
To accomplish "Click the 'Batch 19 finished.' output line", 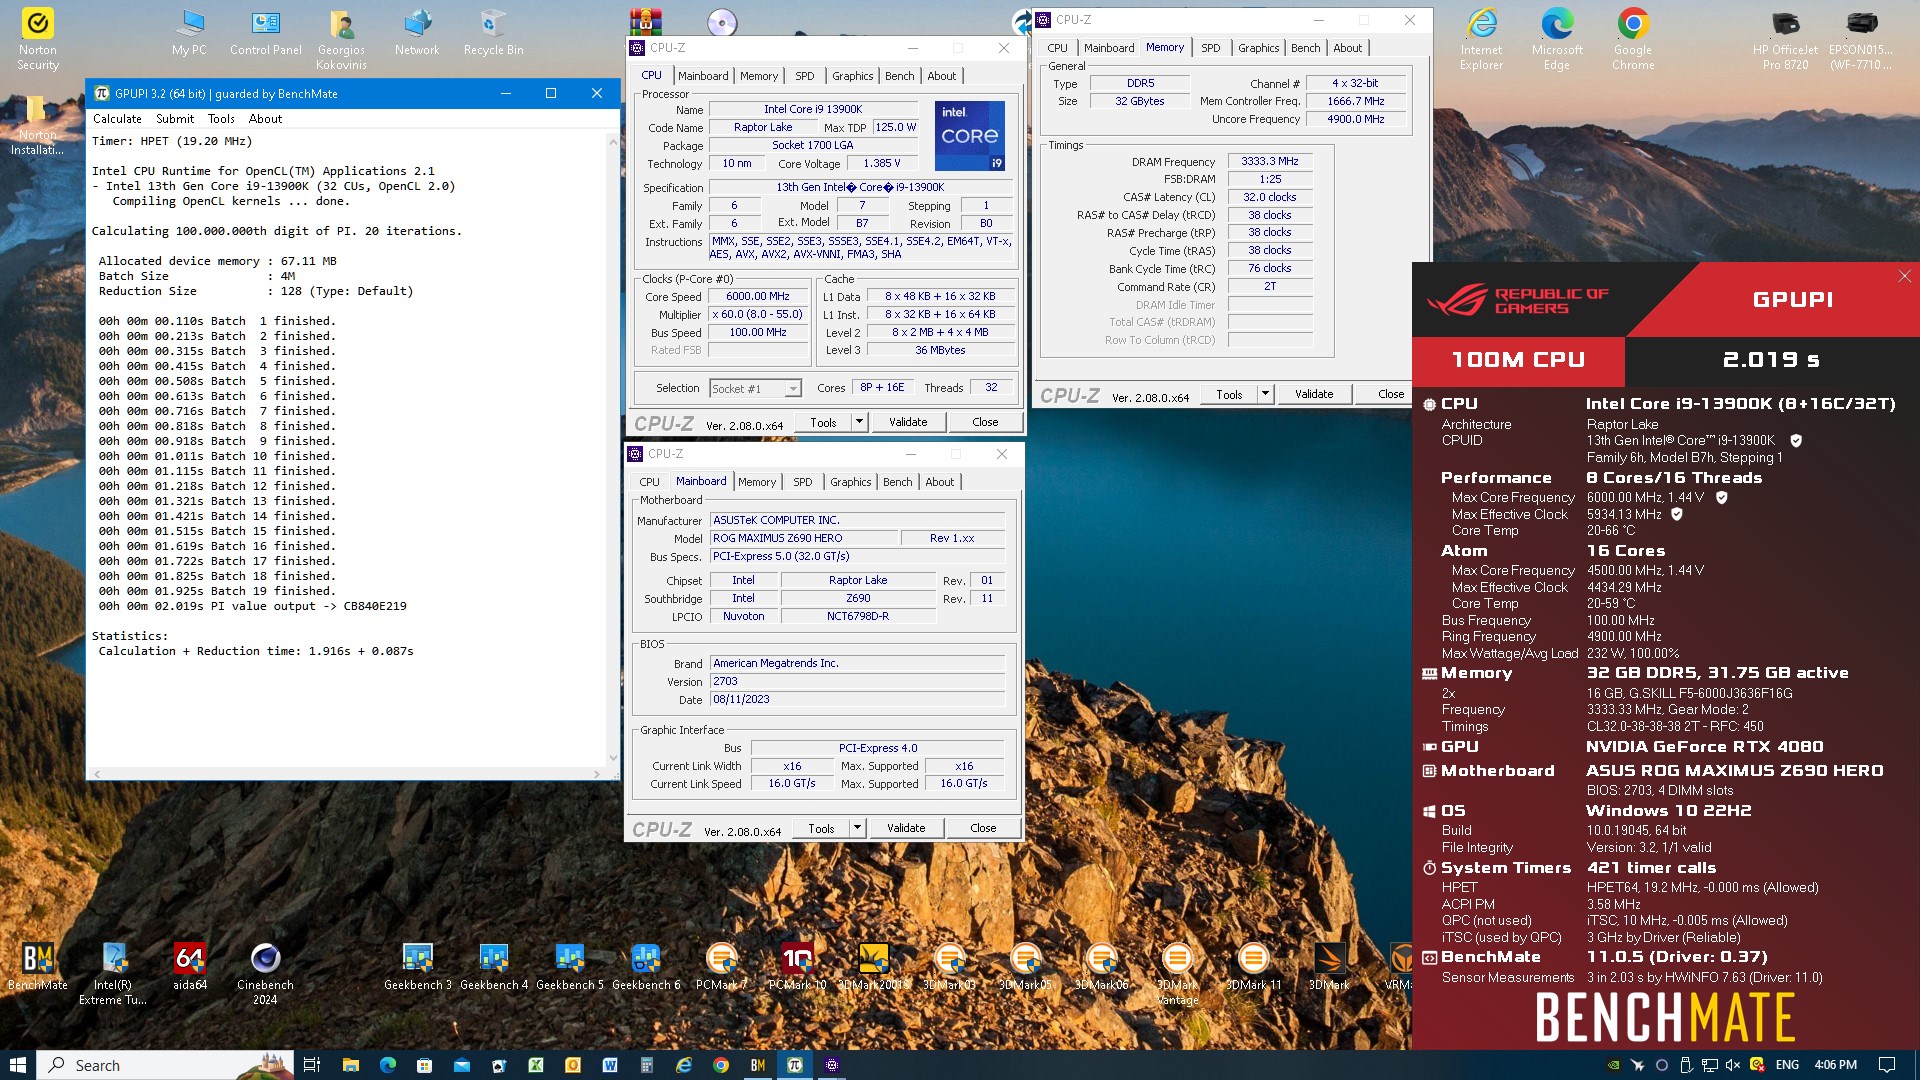I will point(217,591).
